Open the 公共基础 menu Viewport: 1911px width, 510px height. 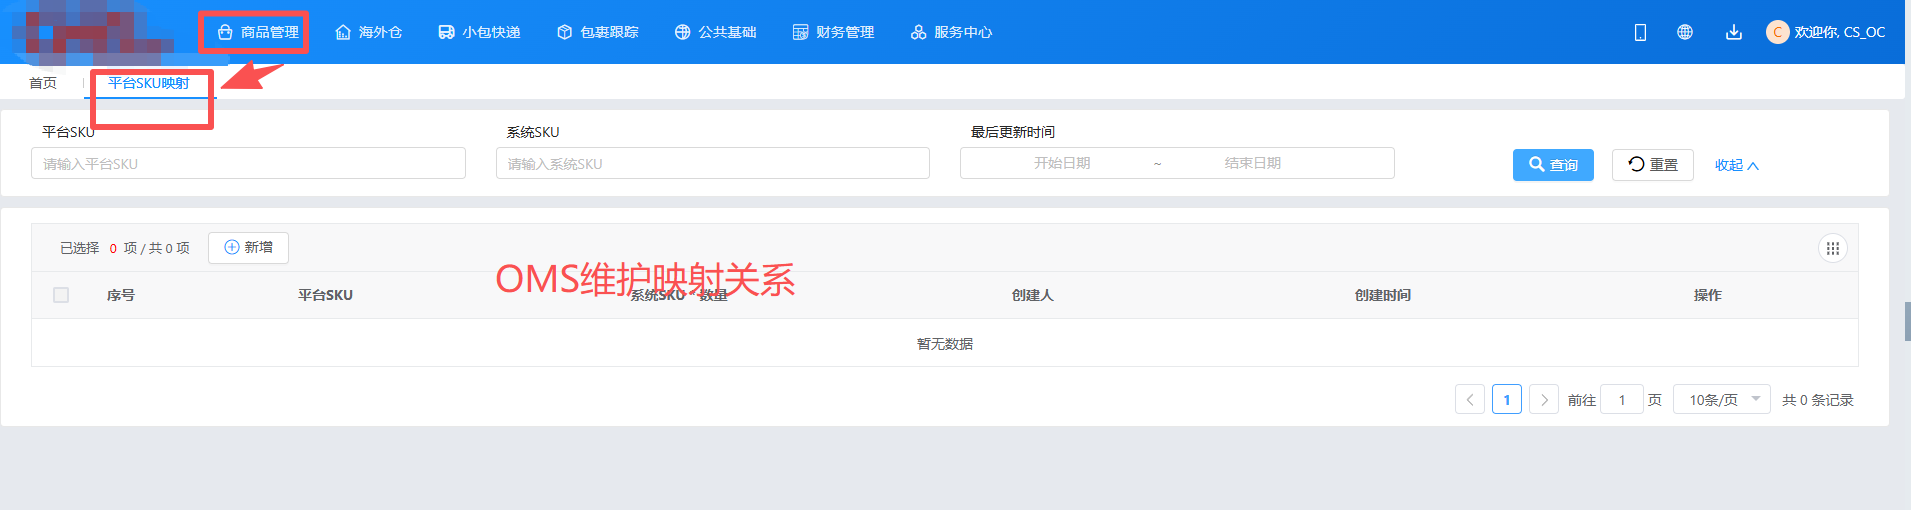point(715,32)
